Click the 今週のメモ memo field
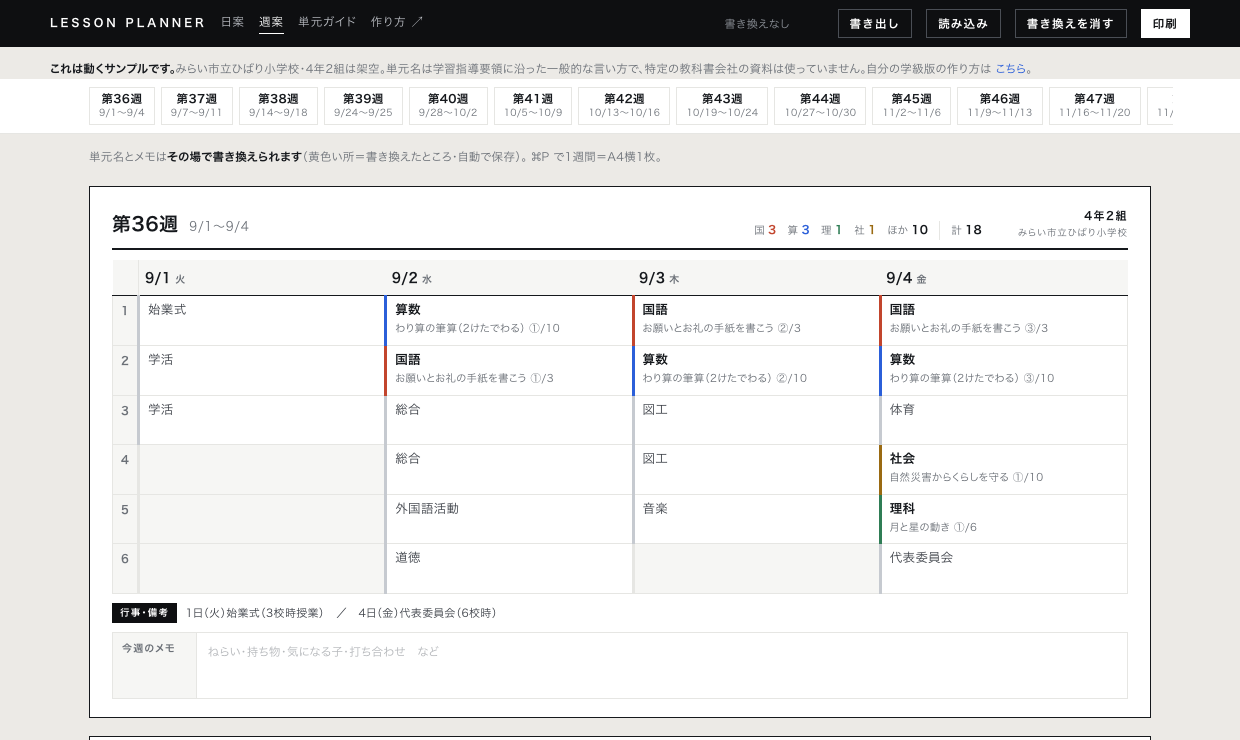The image size is (1240, 740). coord(661,665)
